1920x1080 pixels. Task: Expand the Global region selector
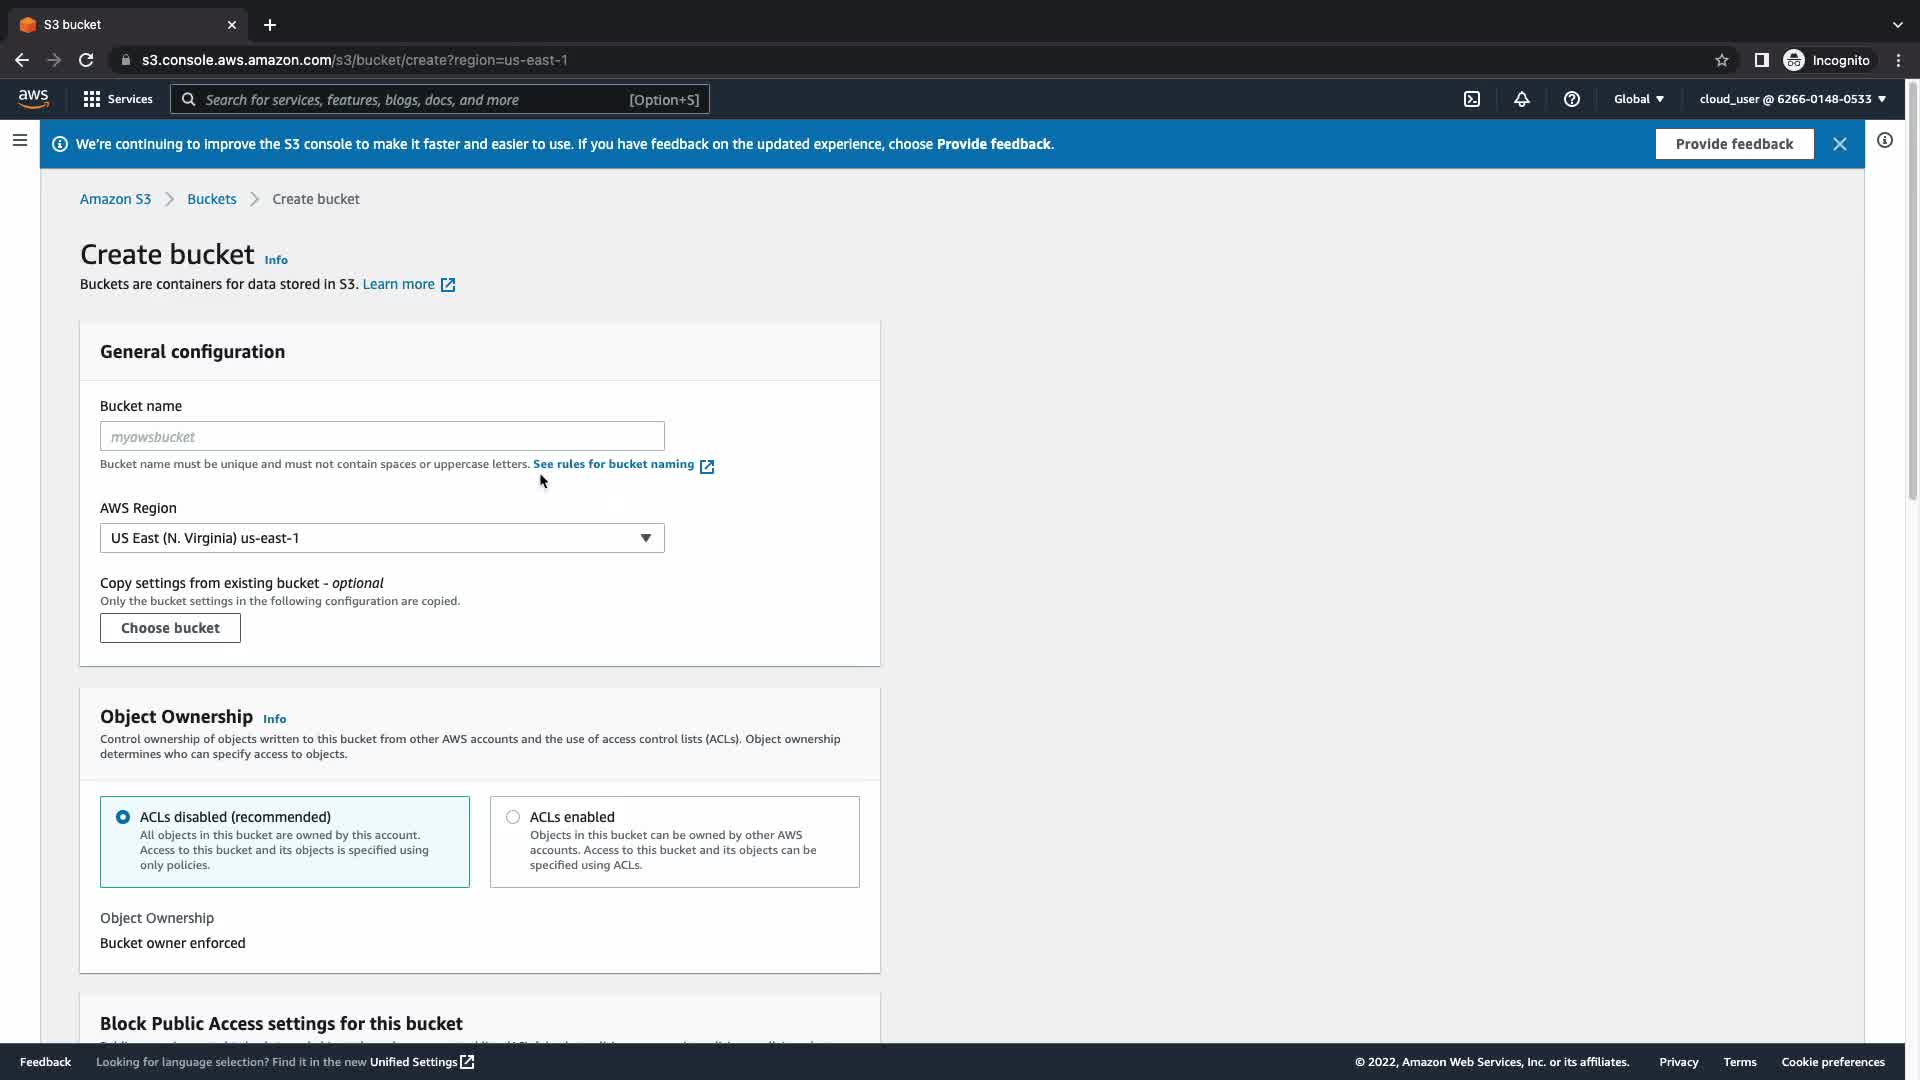[1638, 99]
